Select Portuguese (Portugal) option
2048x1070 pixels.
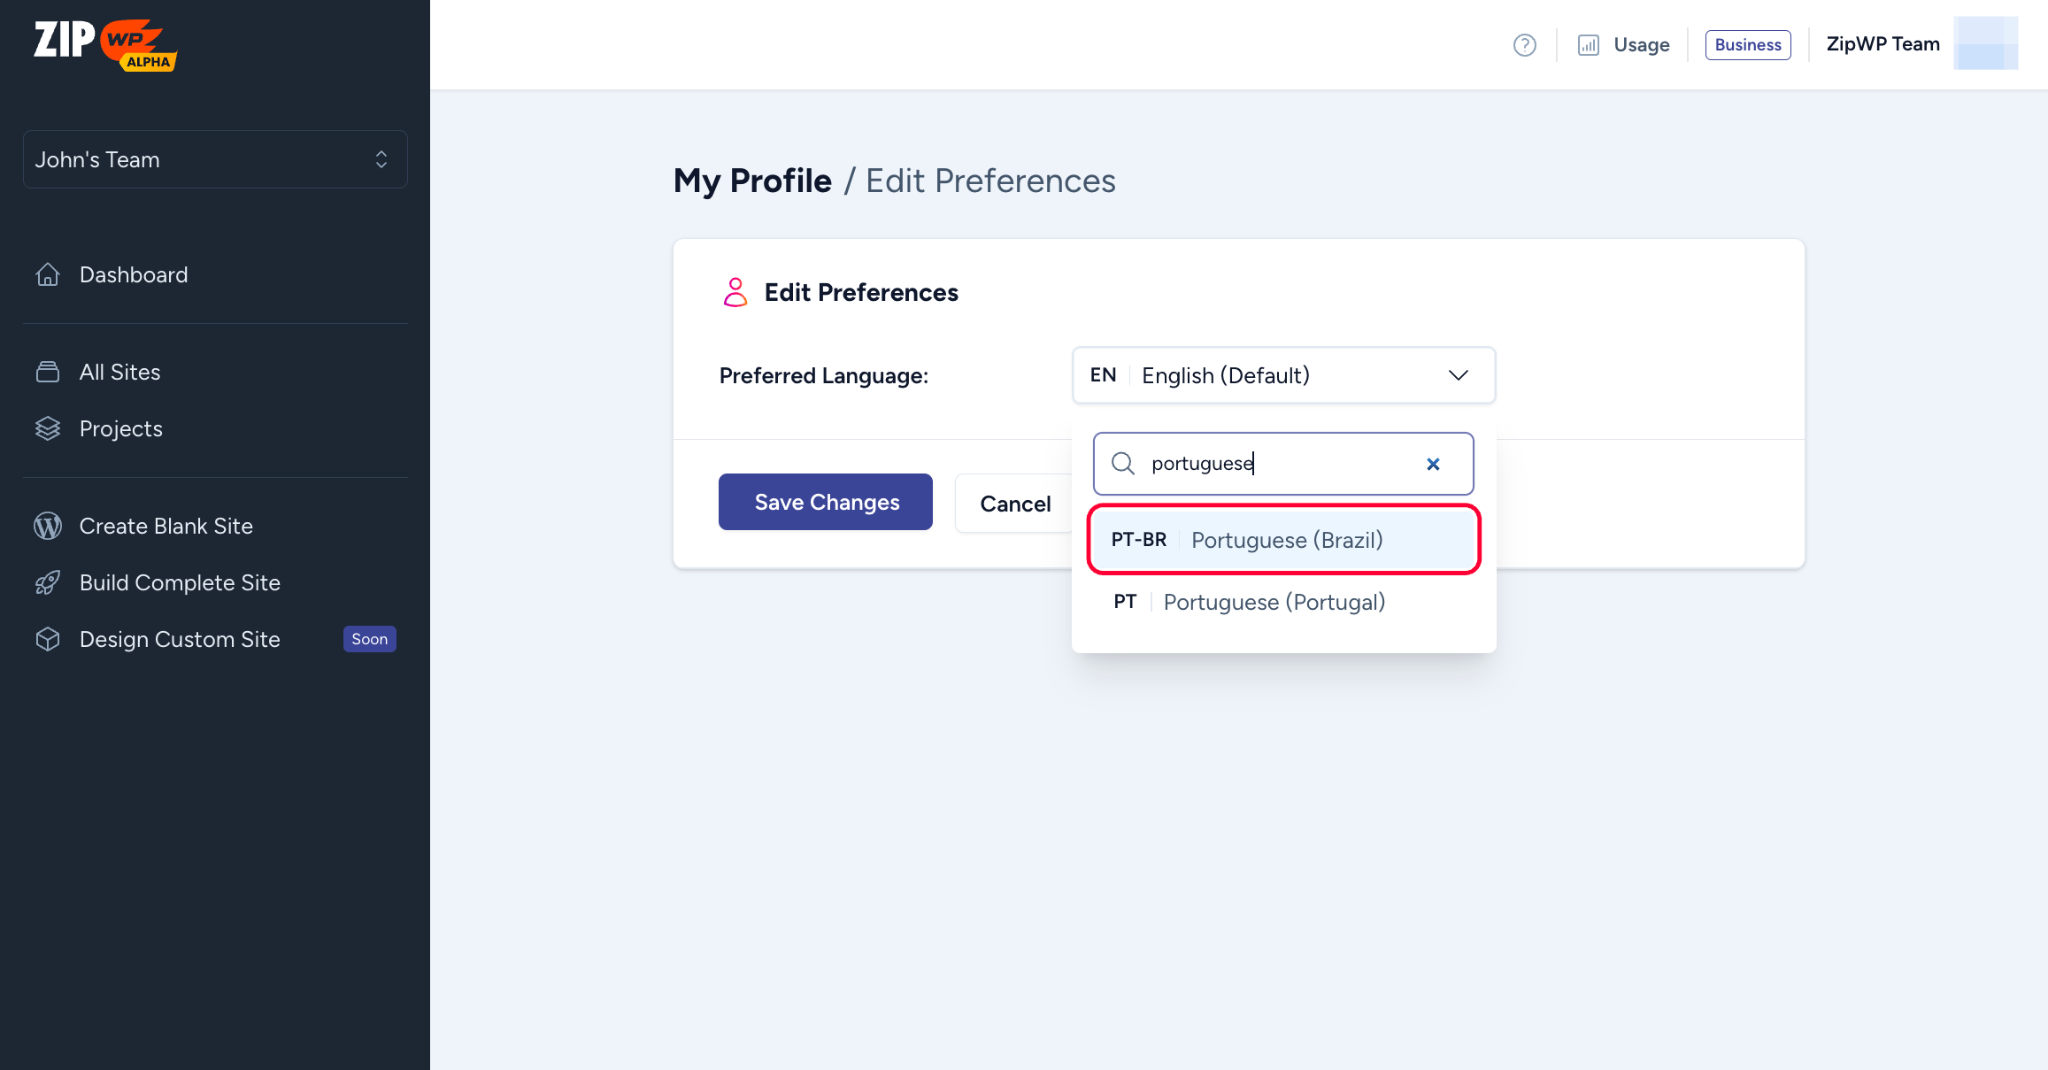(x=1274, y=602)
